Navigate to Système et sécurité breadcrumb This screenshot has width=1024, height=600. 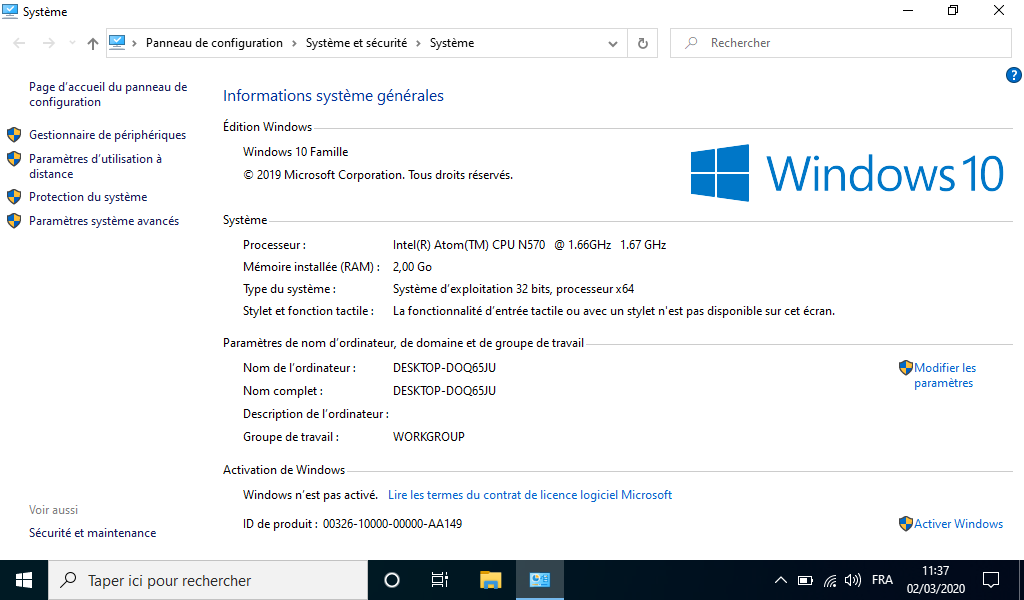[357, 43]
